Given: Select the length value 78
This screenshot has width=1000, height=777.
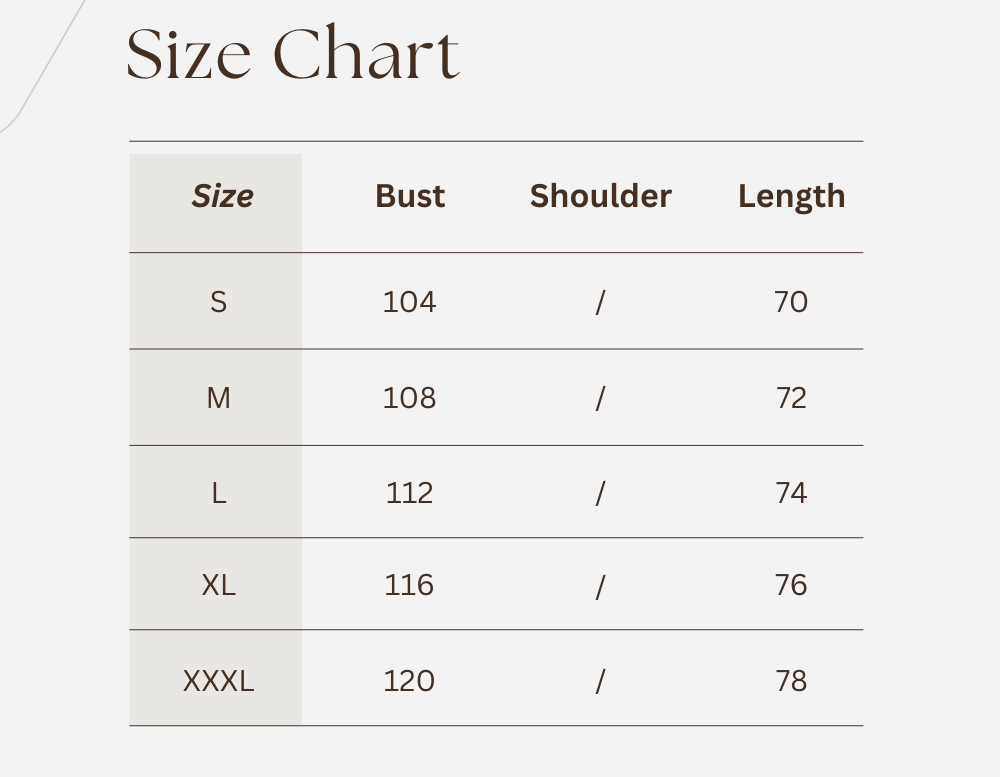Looking at the screenshot, I should pos(791,681).
